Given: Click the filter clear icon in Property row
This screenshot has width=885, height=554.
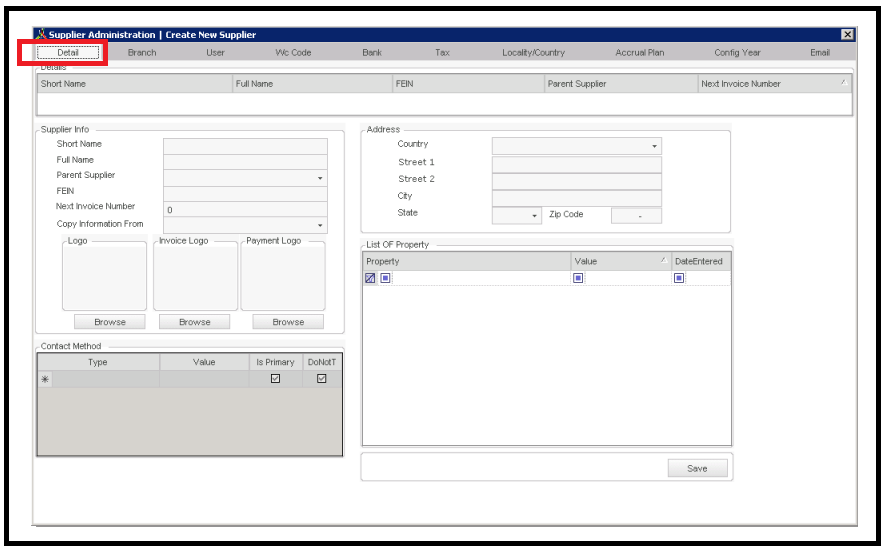Looking at the screenshot, I should tap(370, 278).
